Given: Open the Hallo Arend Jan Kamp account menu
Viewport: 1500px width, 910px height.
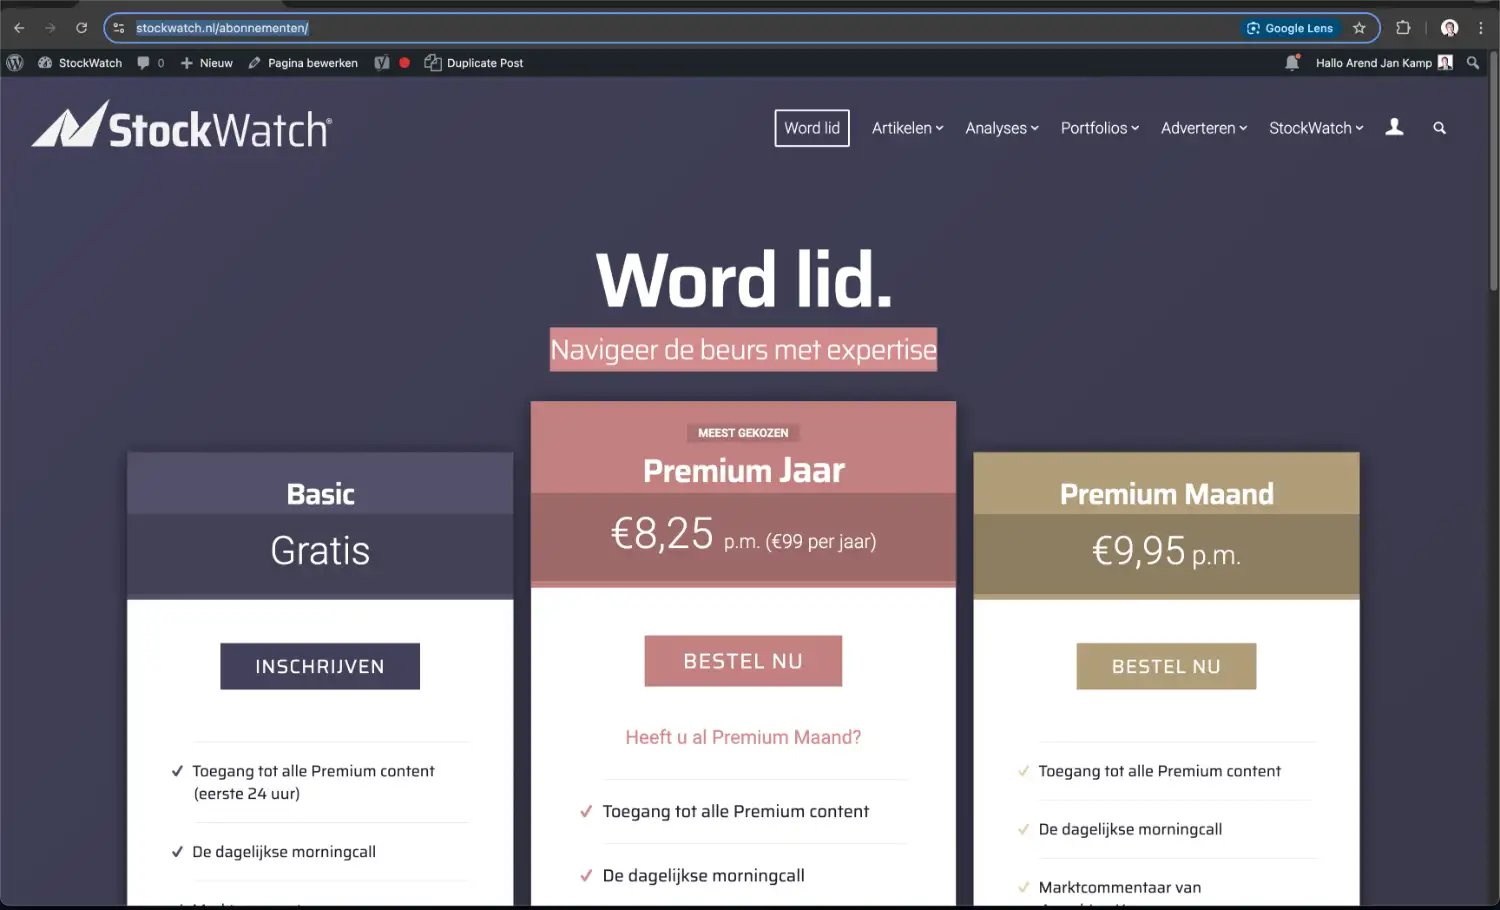Looking at the screenshot, I should (x=1384, y=63).
